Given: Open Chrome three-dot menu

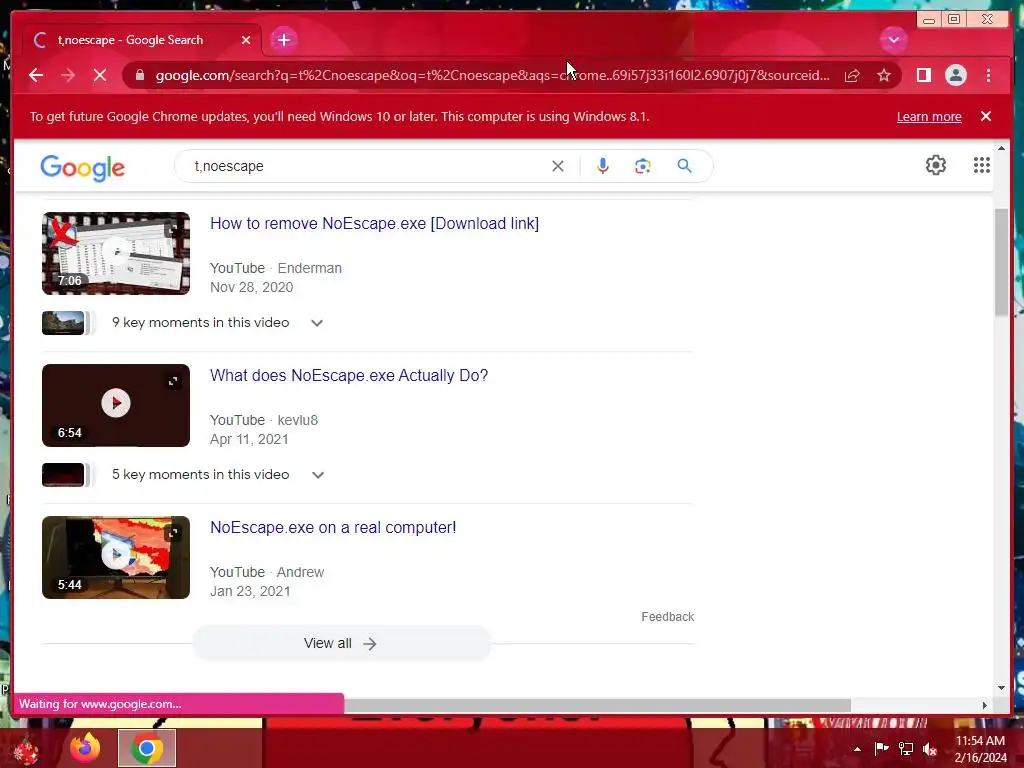Looking at the screenshot, I should pos(988,76).
